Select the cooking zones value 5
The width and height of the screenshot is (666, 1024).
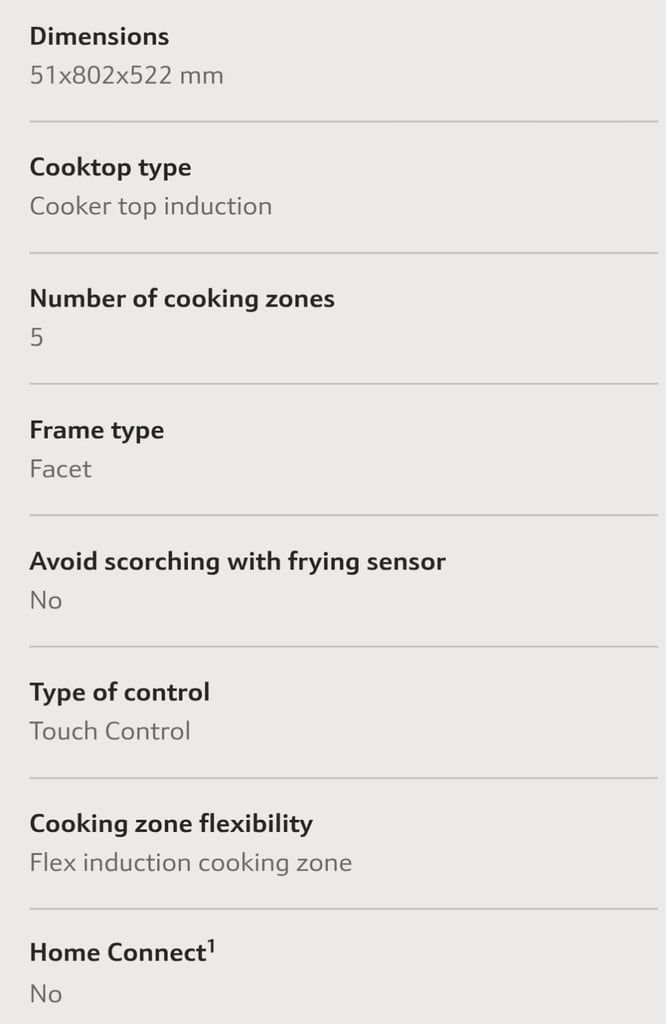coord(37,338)
